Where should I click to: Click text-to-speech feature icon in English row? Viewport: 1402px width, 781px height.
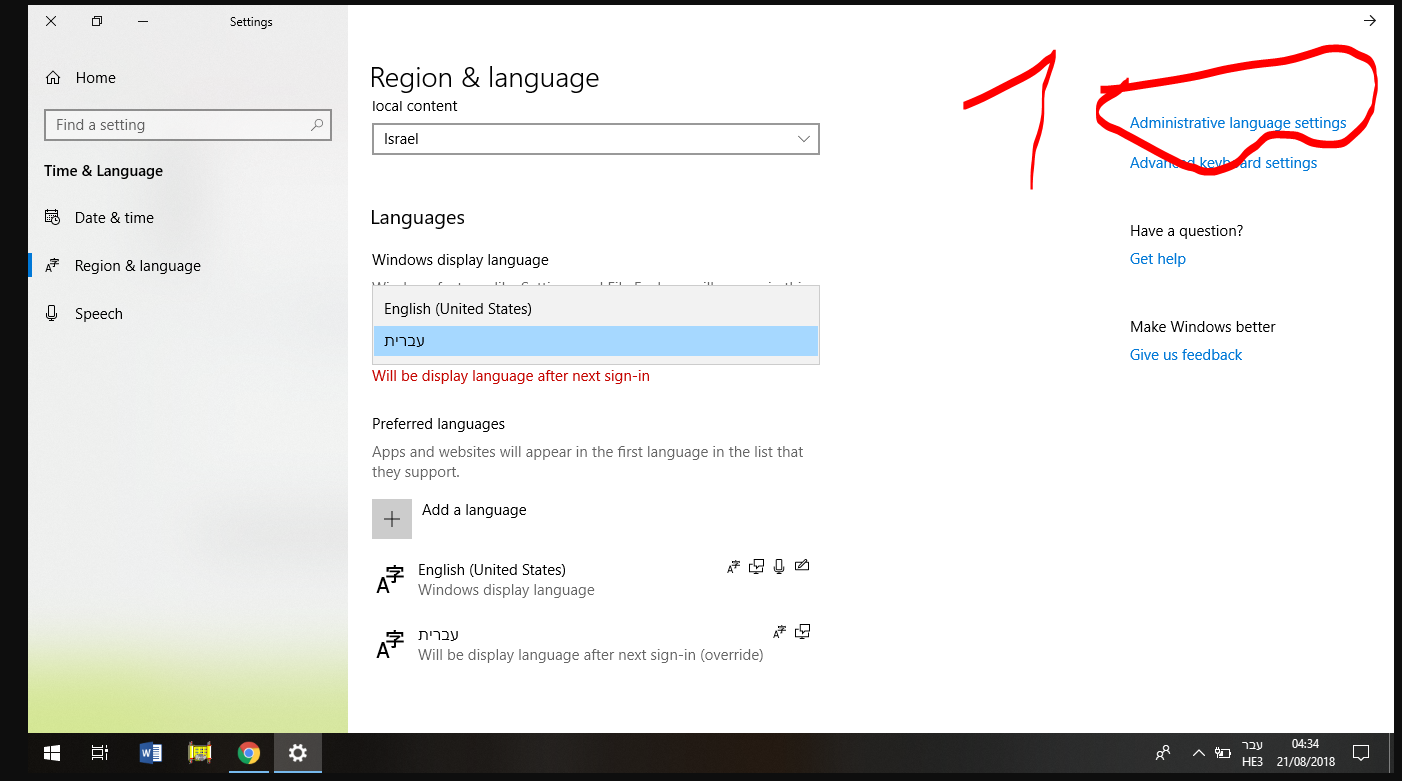coord(757,567)
